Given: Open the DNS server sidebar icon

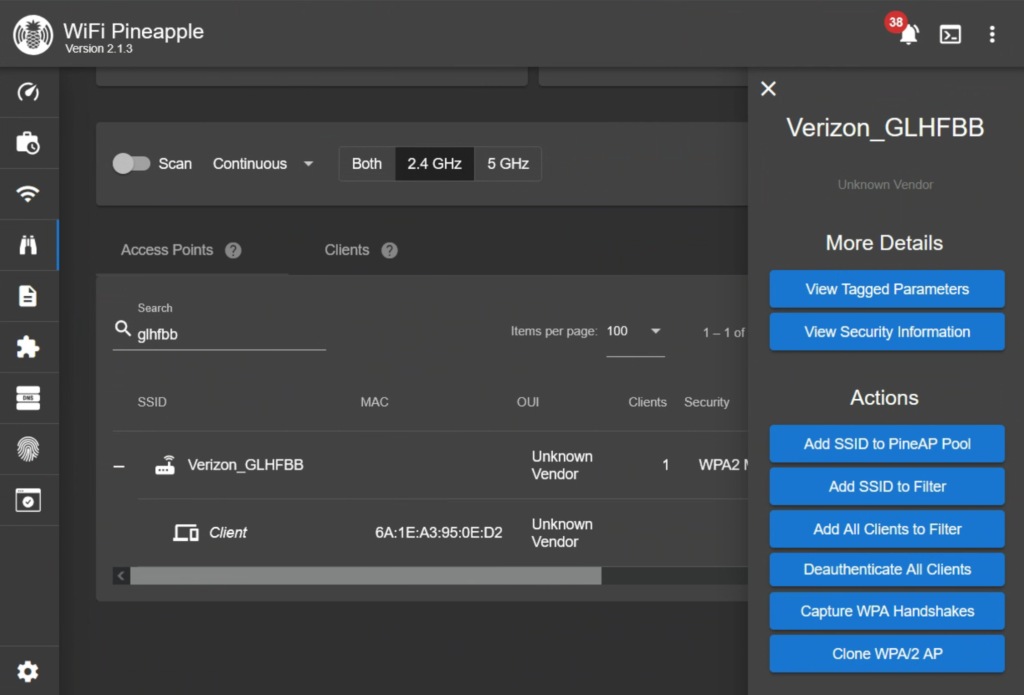Looking at the screenshot, I should click(x=28, y=398).
